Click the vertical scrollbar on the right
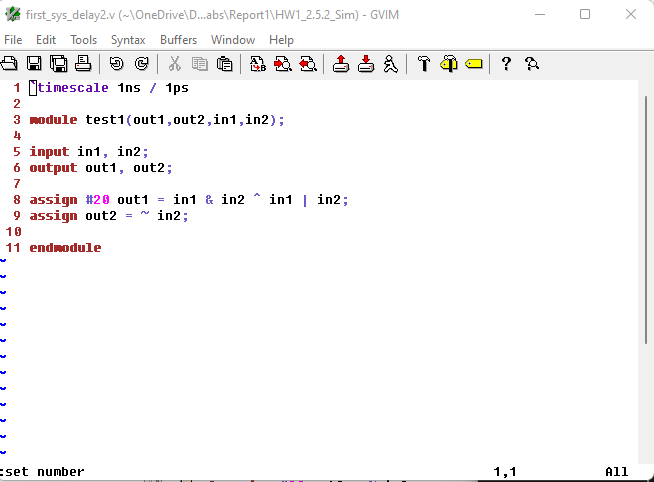The image size is (654, 482). click(646, 270)
